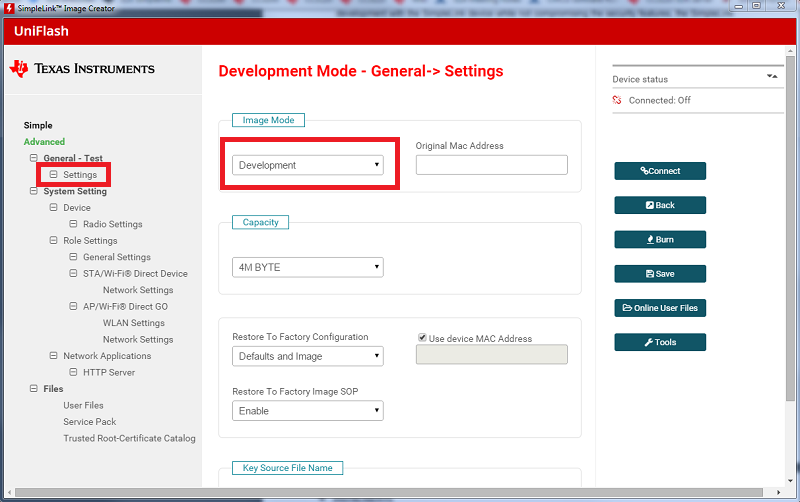Open Restore To Factory Image SOP dropdown
This screenshot has height=502, width=800.
pos(308,410)
